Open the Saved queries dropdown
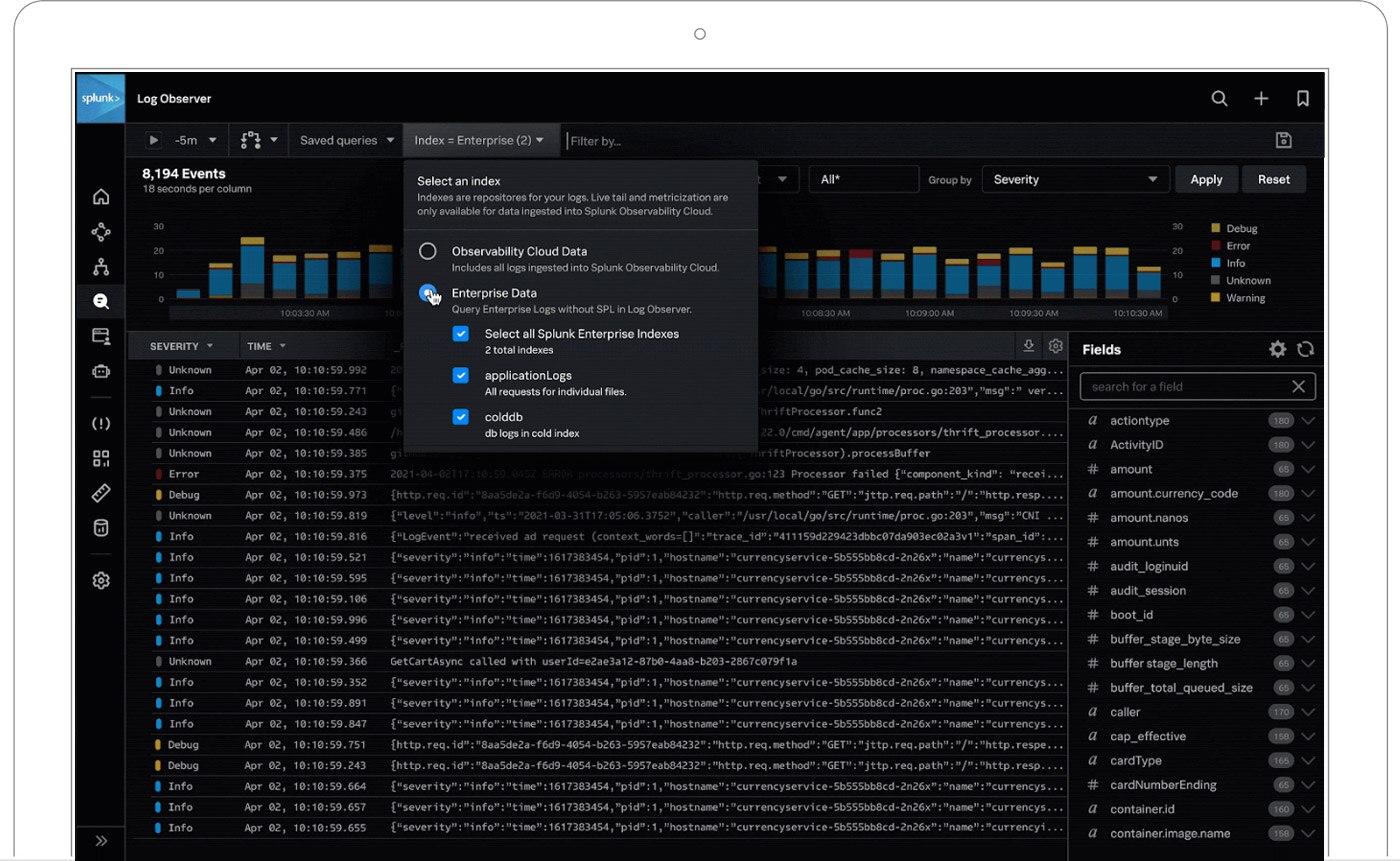The height and width of the screenshot is (861, 1400). coord(345,140)
